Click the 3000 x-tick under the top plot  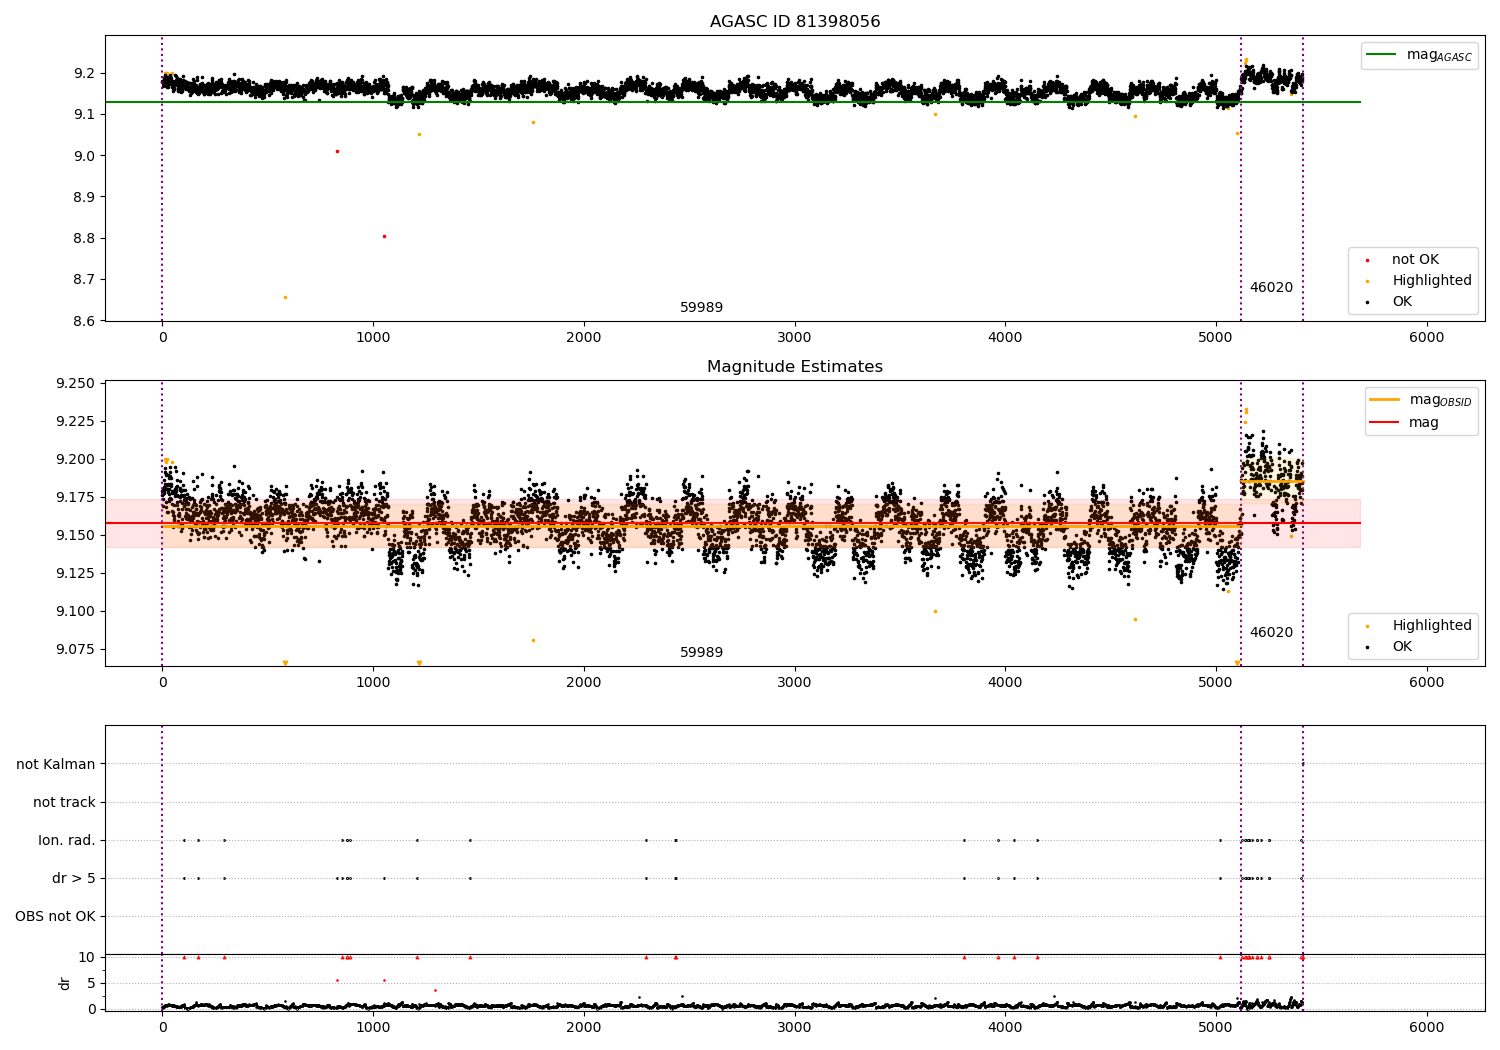click(x=795, y=338)
